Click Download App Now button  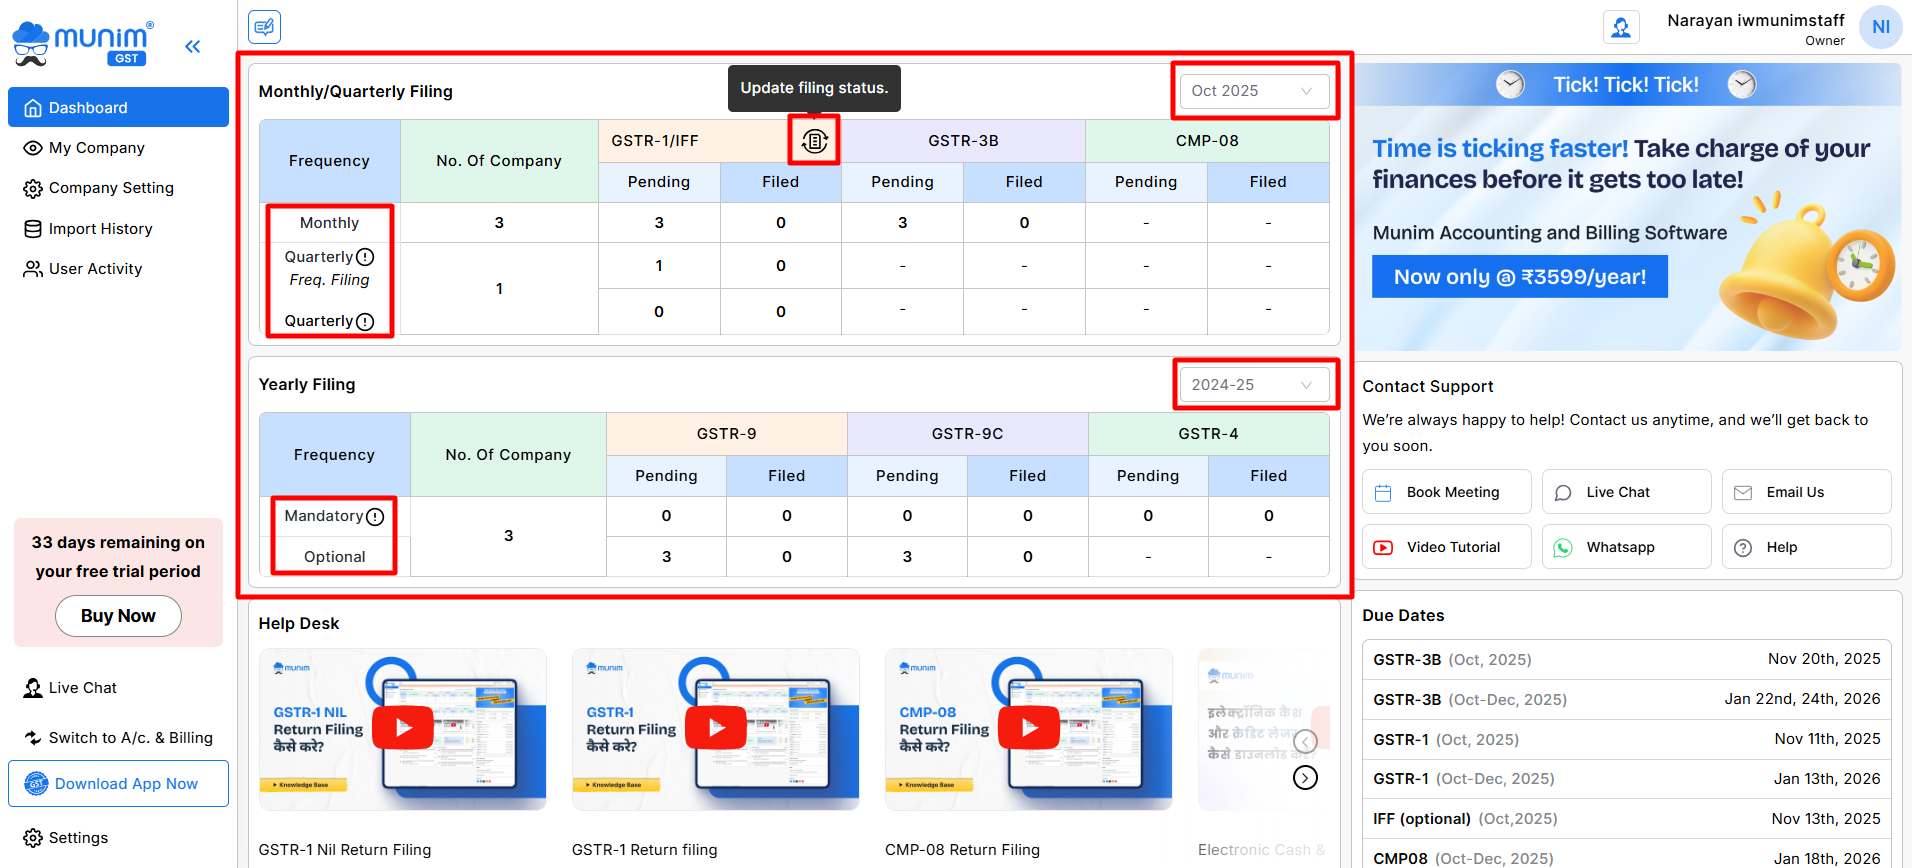pyautogui.click(x=118, y=784)
